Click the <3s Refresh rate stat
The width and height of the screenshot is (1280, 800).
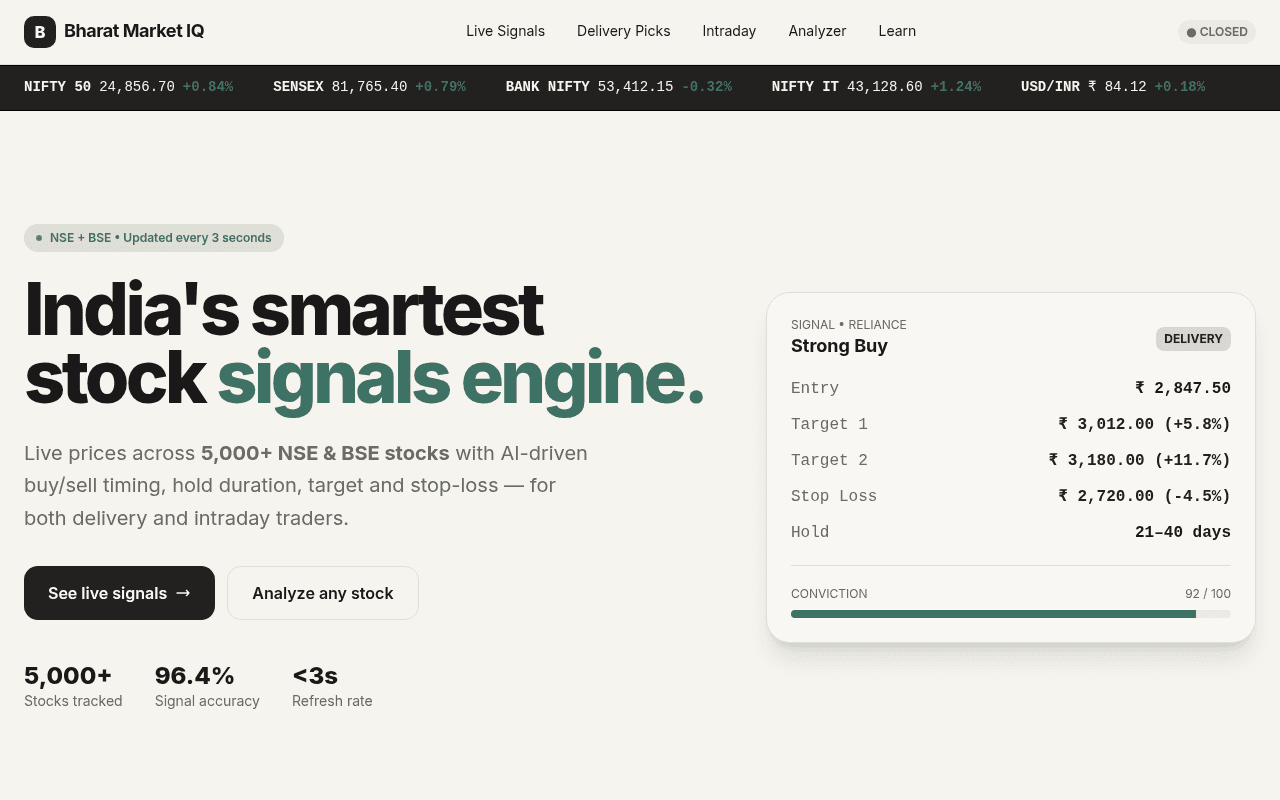pyautogui.click(x=332, y=687)
